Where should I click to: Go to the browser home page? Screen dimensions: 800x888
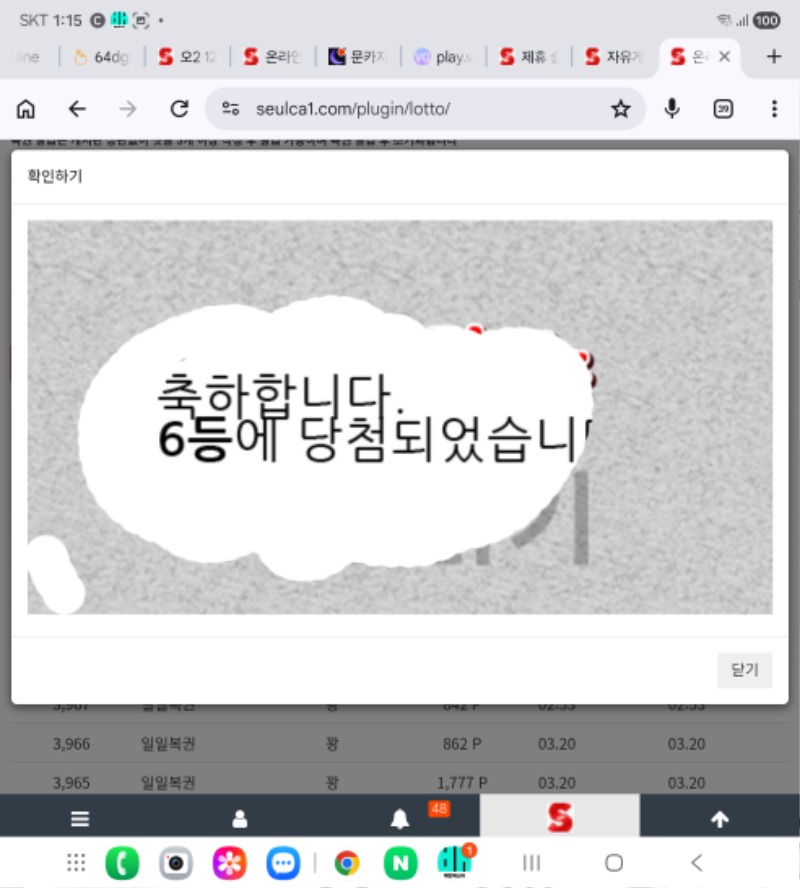[26, 109]
